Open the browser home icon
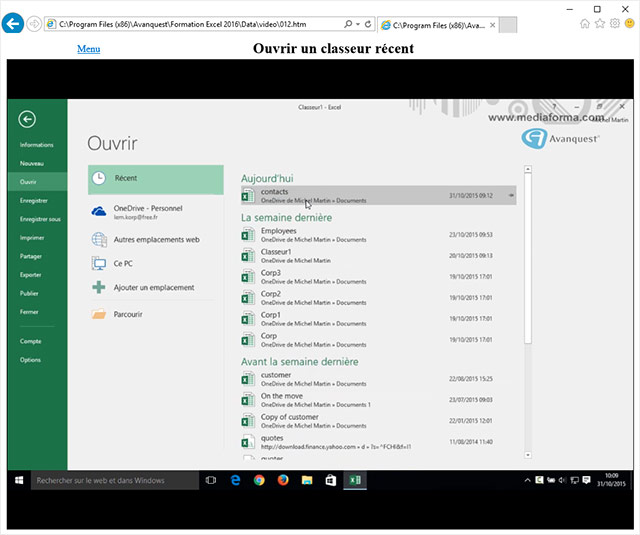640x535 pixels. click(584, 24)
